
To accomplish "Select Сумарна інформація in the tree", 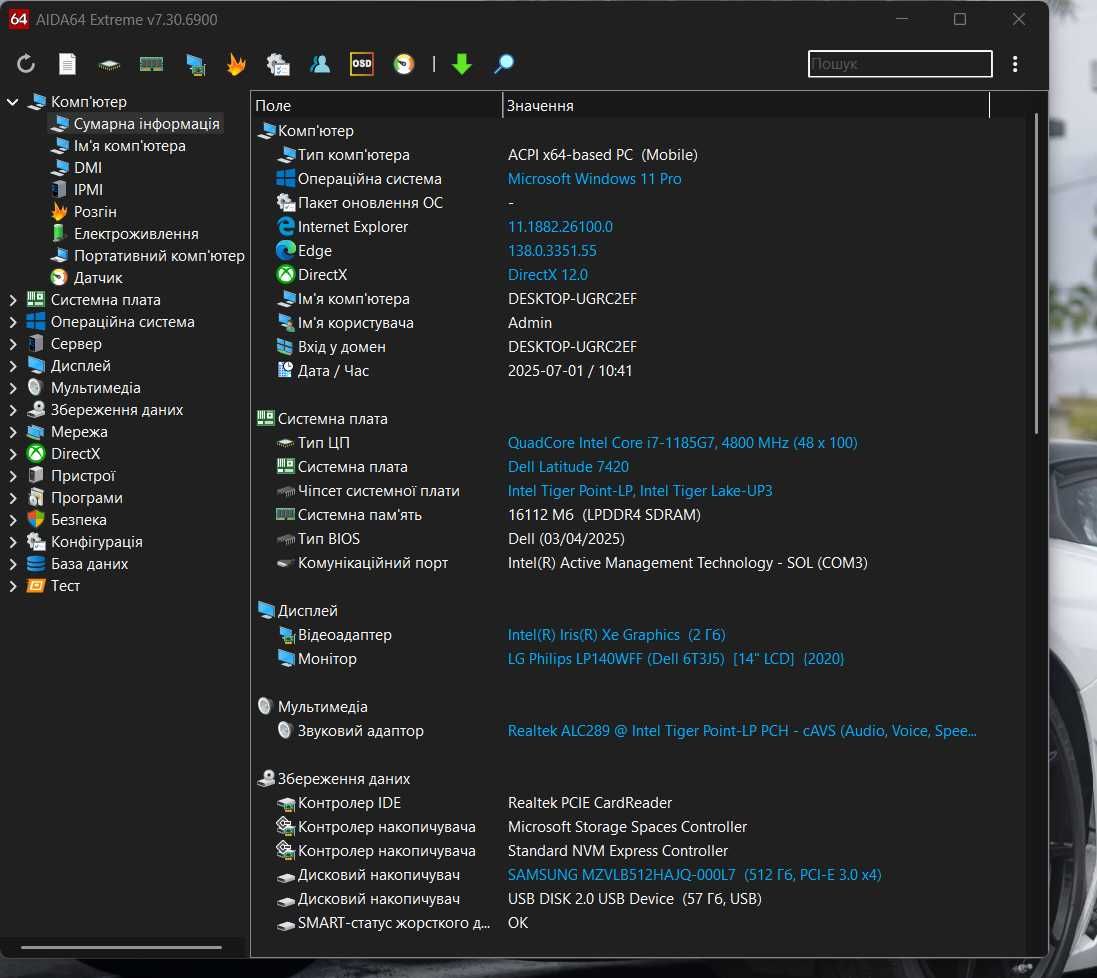I will tap(146, 124).
